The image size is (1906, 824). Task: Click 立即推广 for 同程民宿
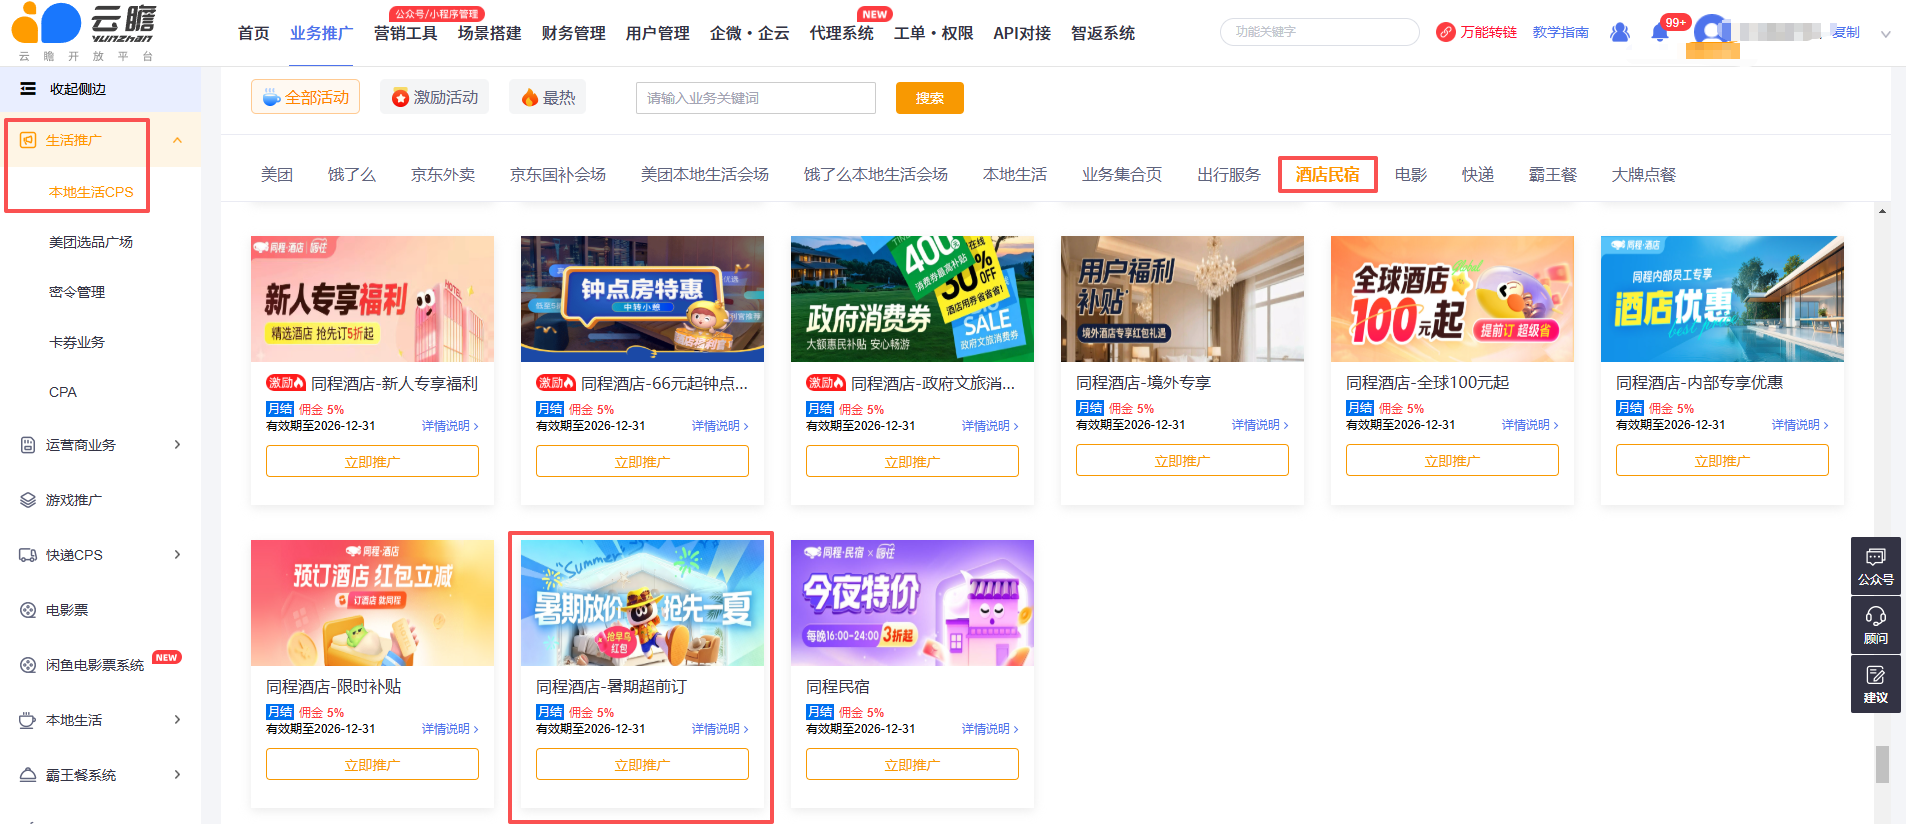tap(912, 765)
